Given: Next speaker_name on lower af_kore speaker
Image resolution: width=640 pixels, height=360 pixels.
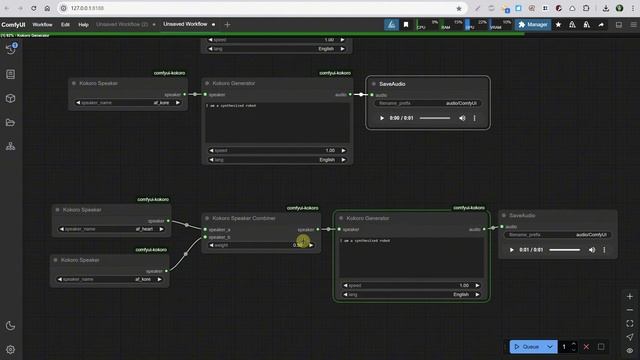Looking at the screenshot, I should [x=160, y=280].
